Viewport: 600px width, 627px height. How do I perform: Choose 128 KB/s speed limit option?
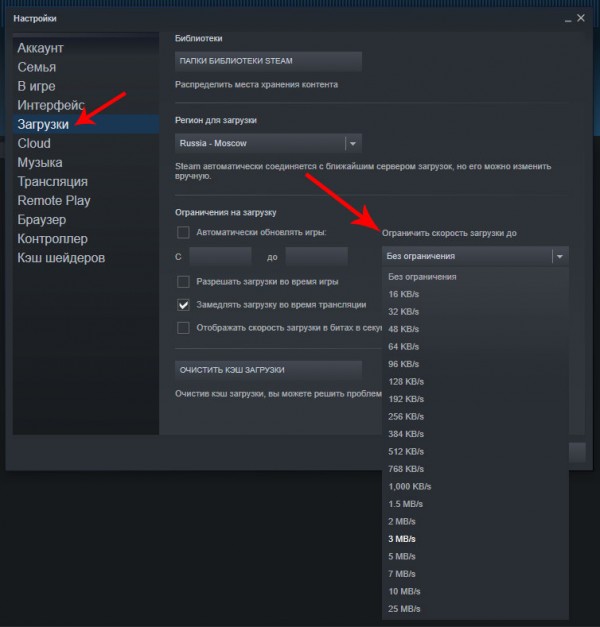tap(475, 381)
